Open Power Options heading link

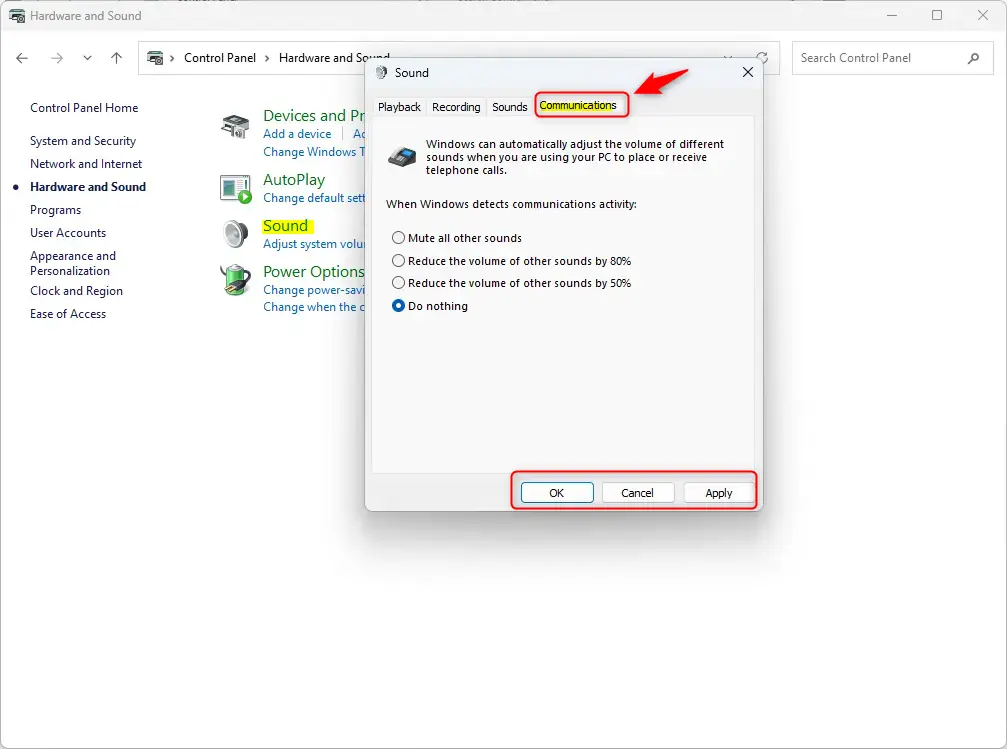[314, 272]
